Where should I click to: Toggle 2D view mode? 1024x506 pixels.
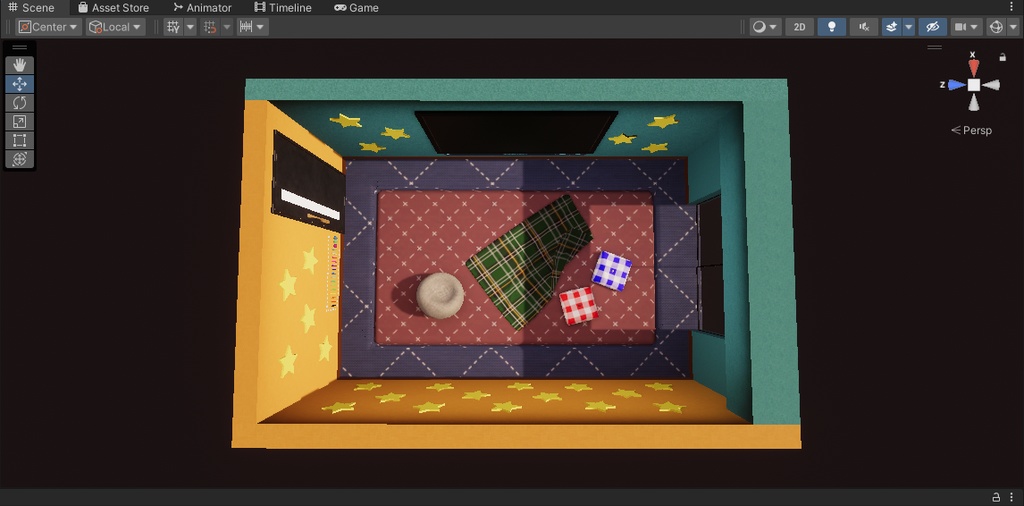[799, 27]
